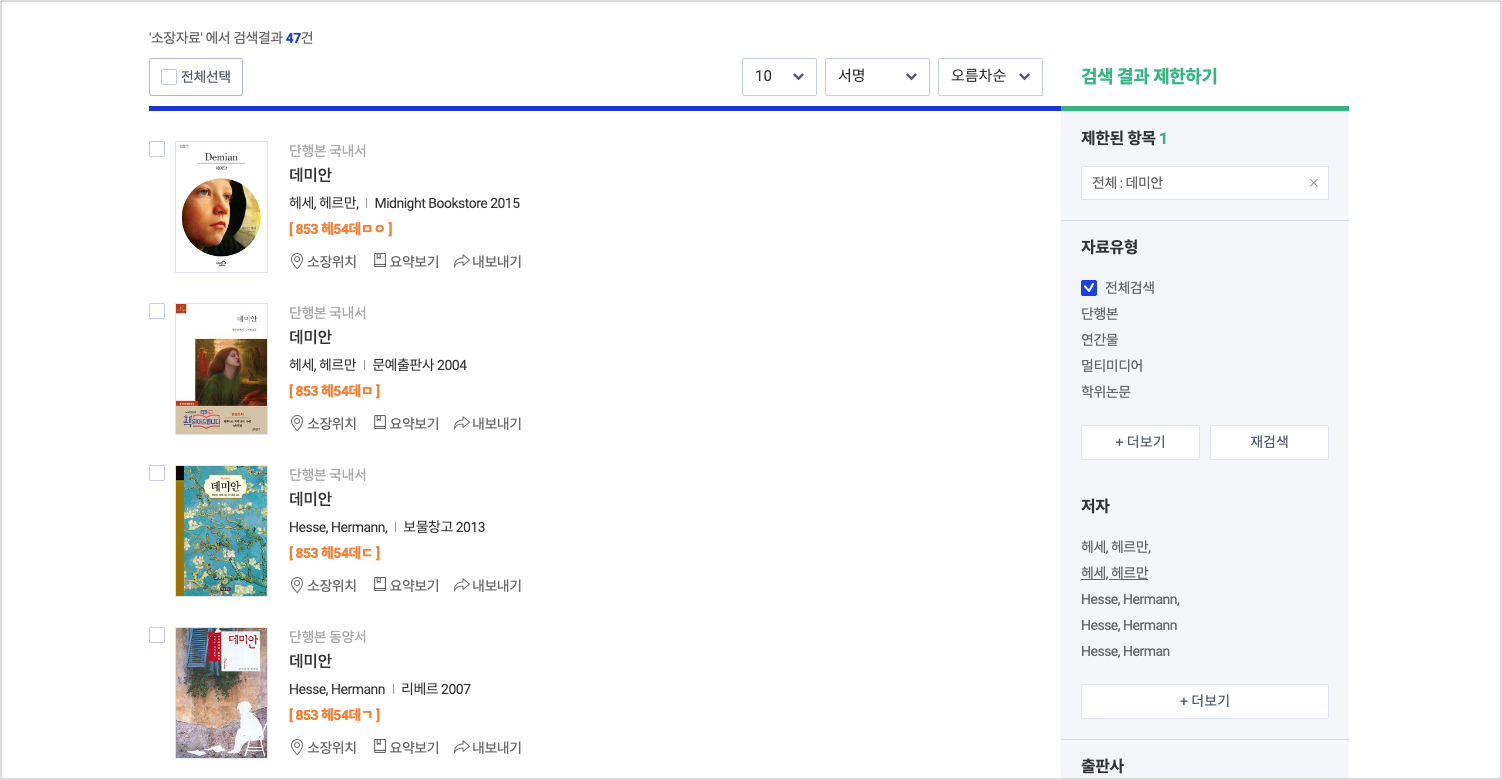Select checkbox for 리베르 2007 book
Viewport: 1502px width, 780px height.
[157, 635]
